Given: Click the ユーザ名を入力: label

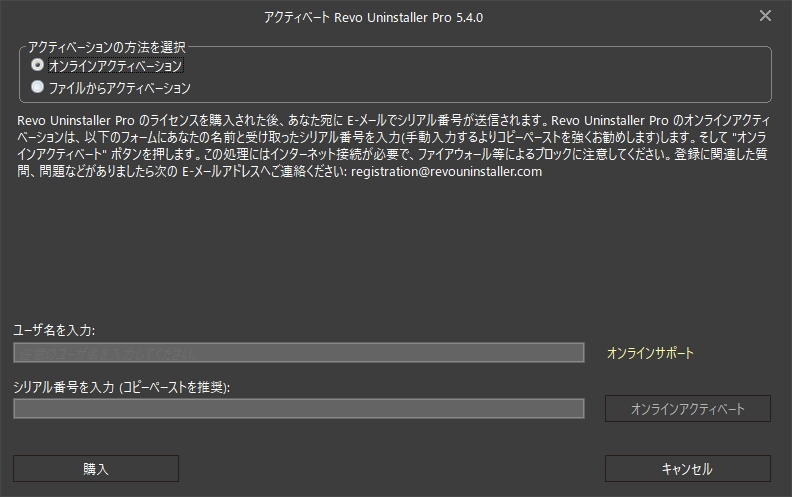Looking at the screenshot, I should [x=54, y=330].
